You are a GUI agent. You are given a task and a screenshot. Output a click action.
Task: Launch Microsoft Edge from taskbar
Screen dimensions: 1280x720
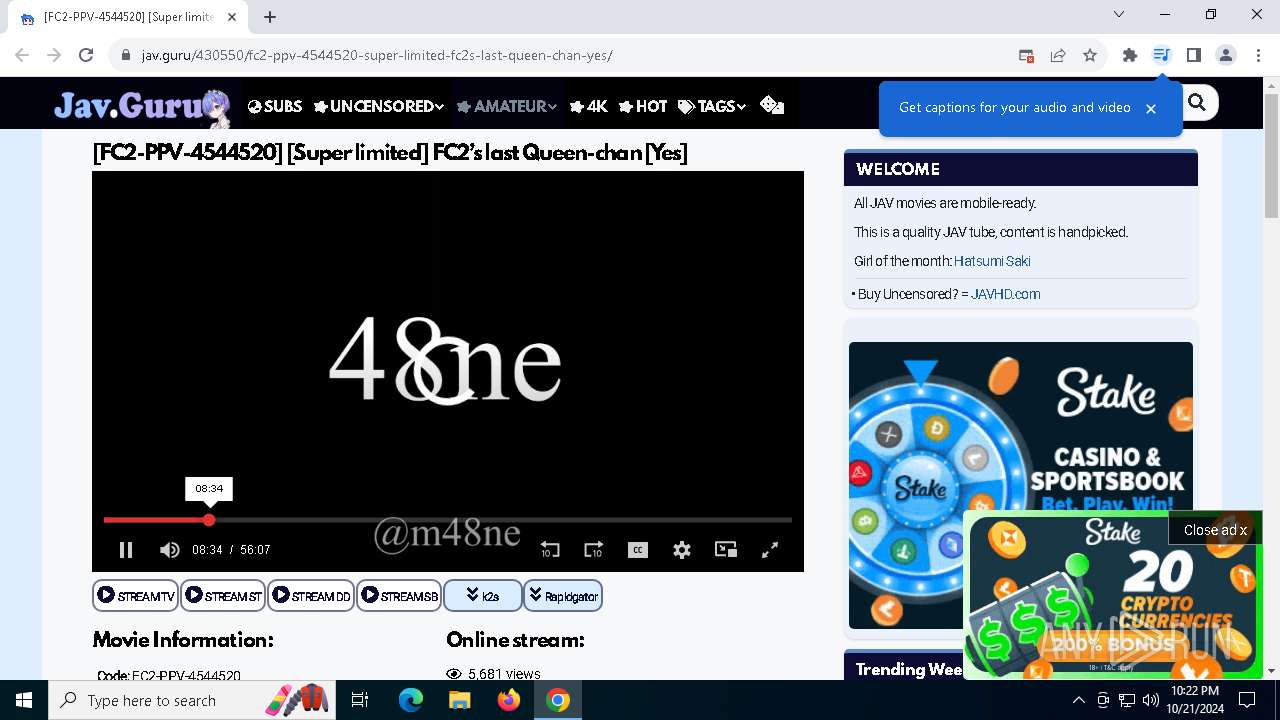(x=410, y=700)
